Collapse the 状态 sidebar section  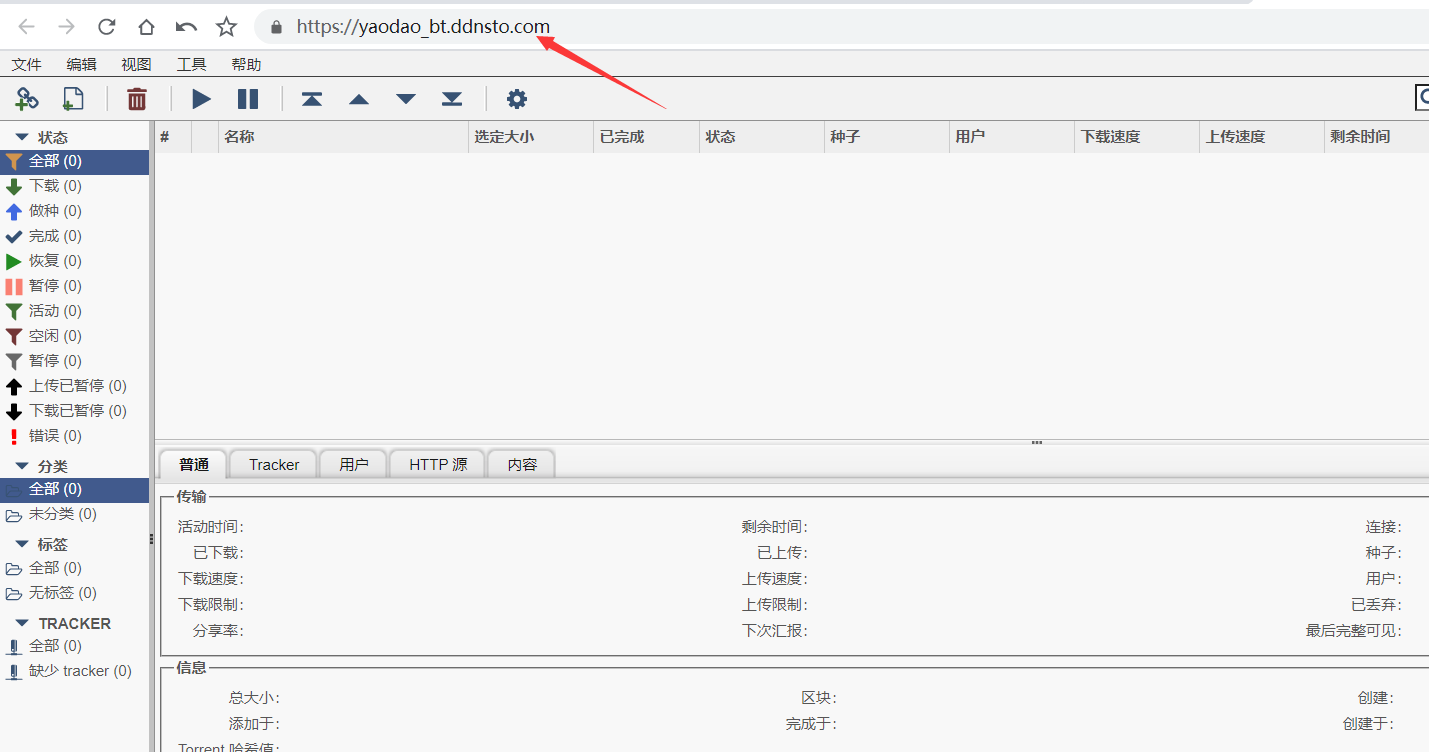click(x=22, y=137)
